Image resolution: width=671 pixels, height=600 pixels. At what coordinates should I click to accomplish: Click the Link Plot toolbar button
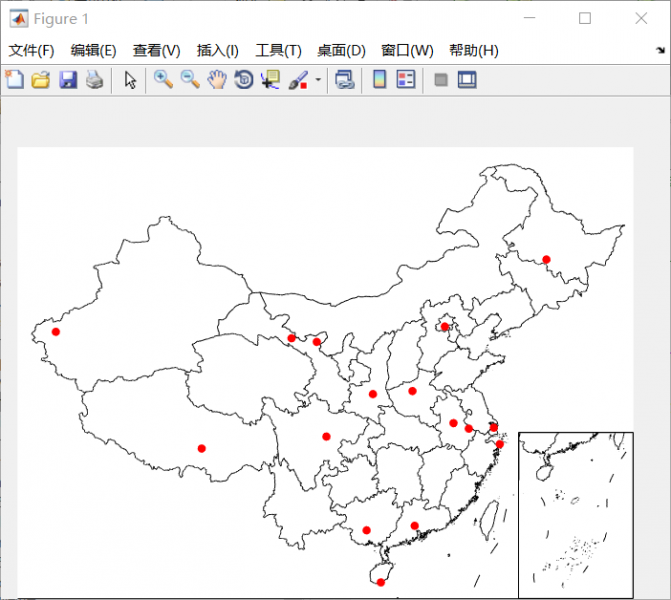coord(344,80)
